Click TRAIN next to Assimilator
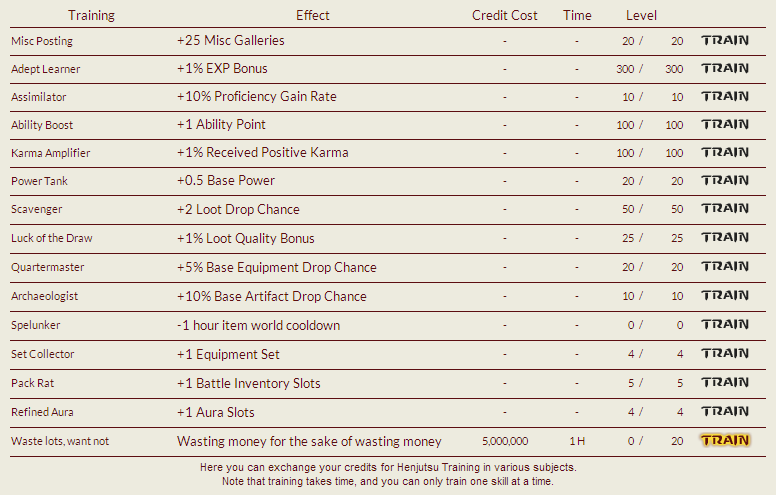This screenshot has width=776, height=495. point(725,96)
